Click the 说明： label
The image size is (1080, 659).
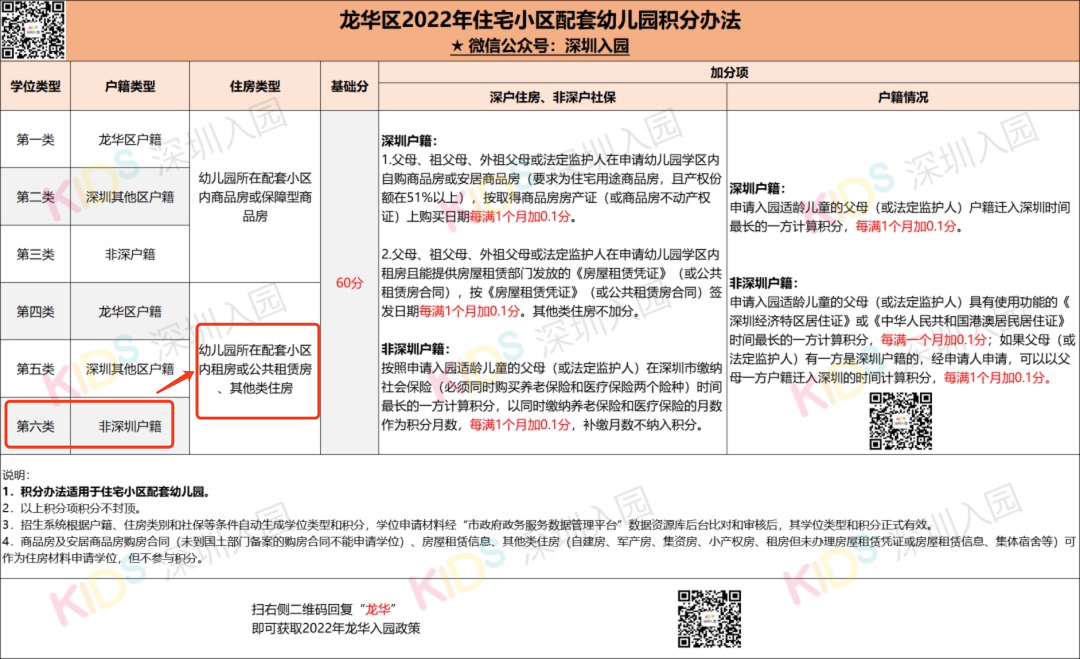pyautogui.click(x=16, y=474)
